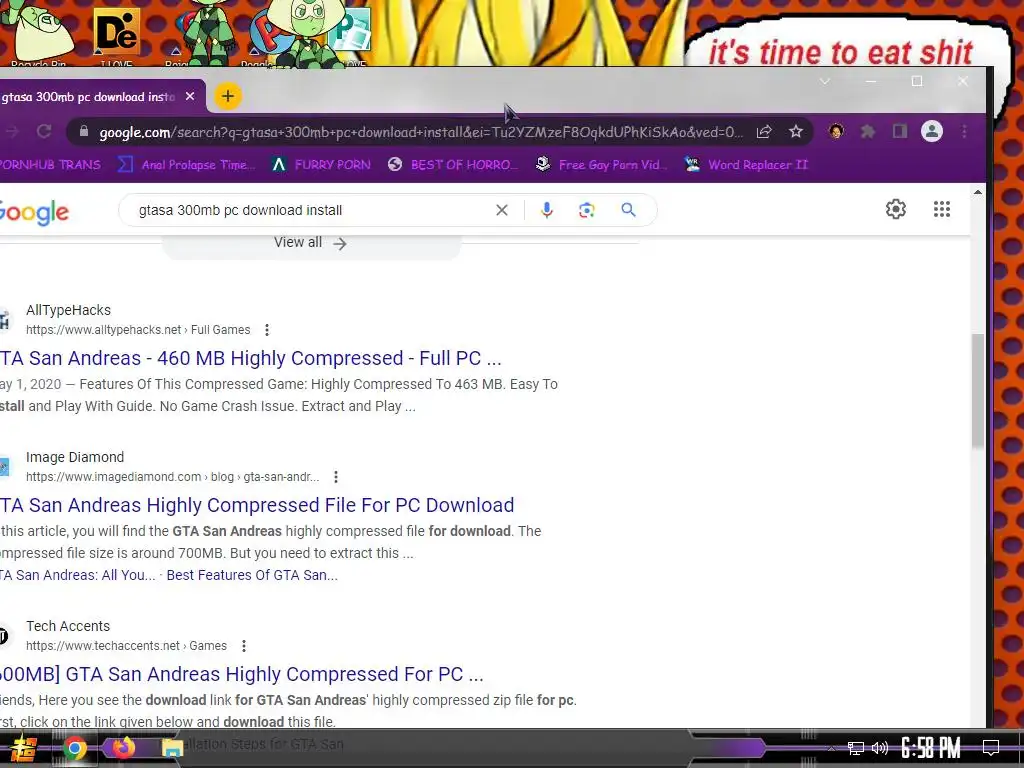Open the De desktop shortcut icon
This screenshot has width=1024, height=768.
coord(116,33)
